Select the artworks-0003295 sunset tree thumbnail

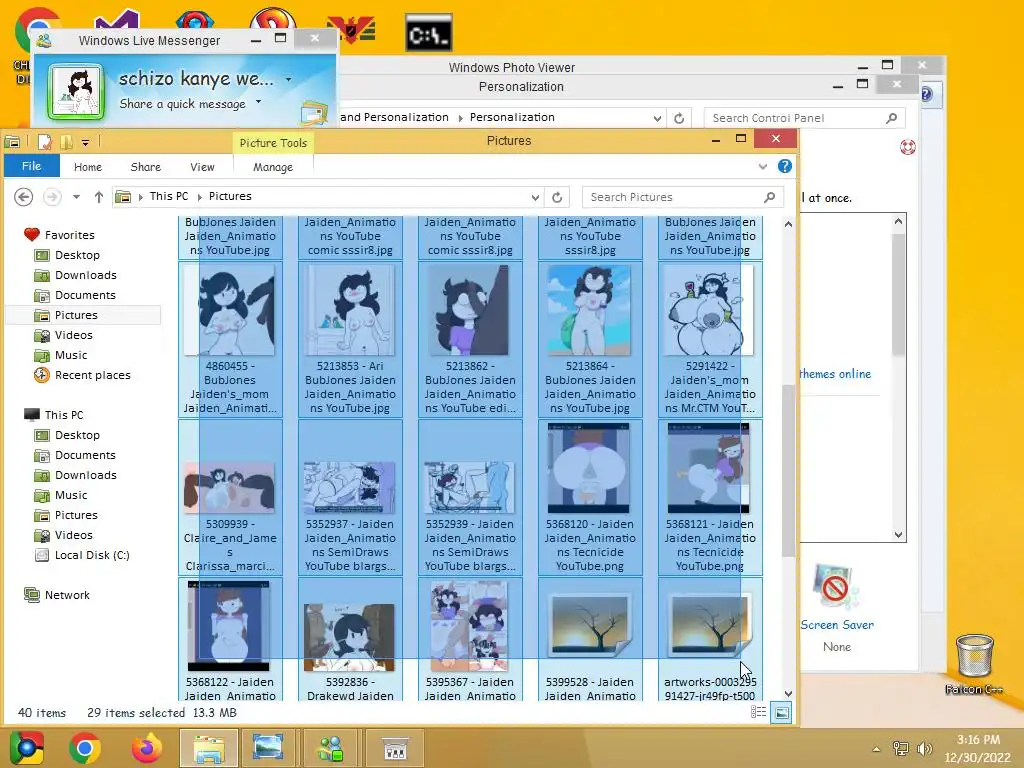[710, 626]
